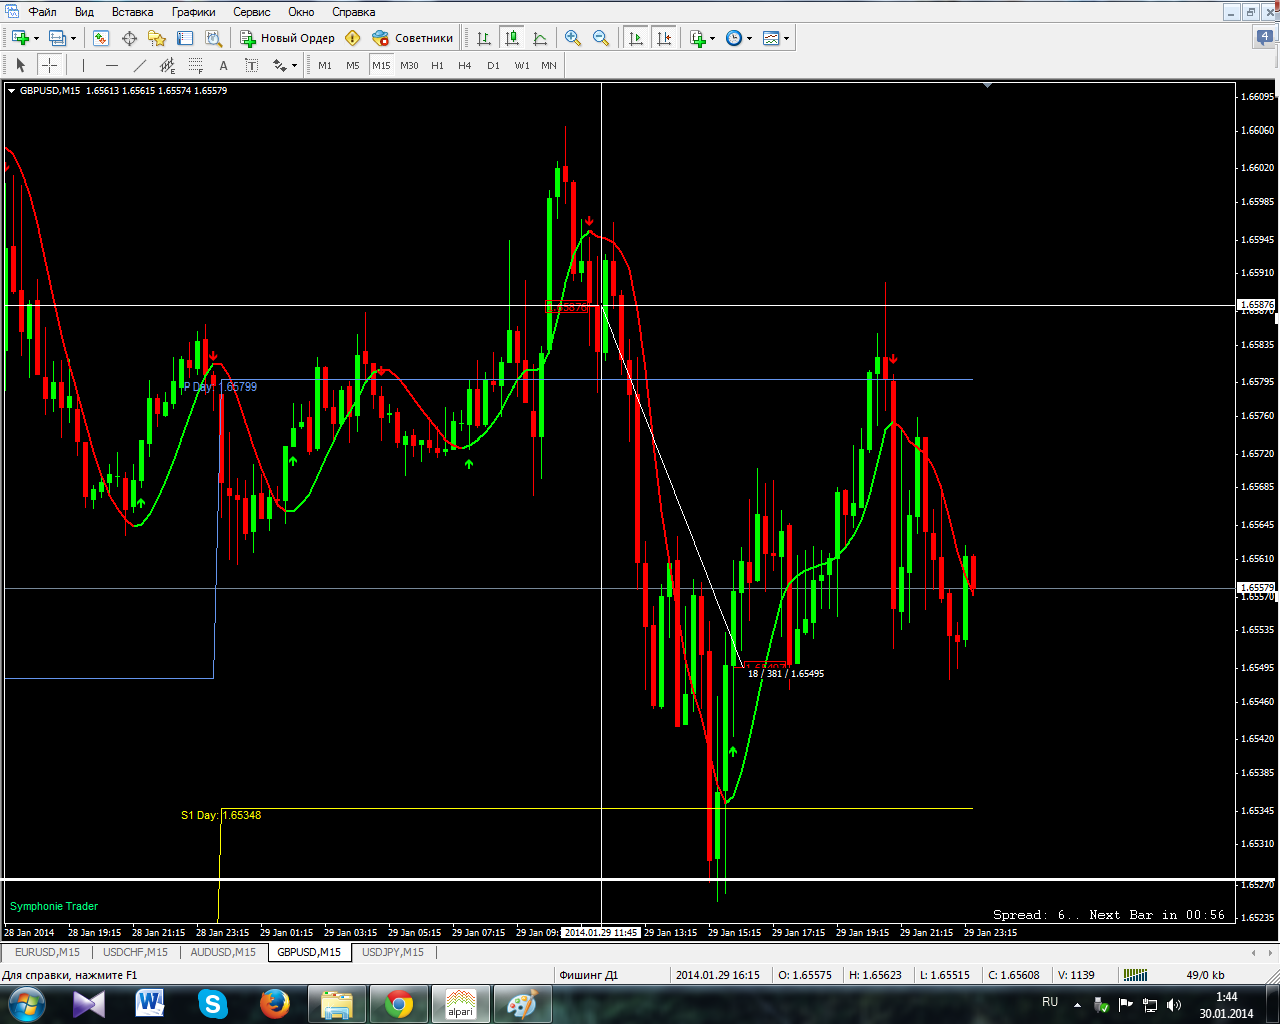Select the Text Label tool
This screenshot has height=1026, width=1280.
[251, 65]
